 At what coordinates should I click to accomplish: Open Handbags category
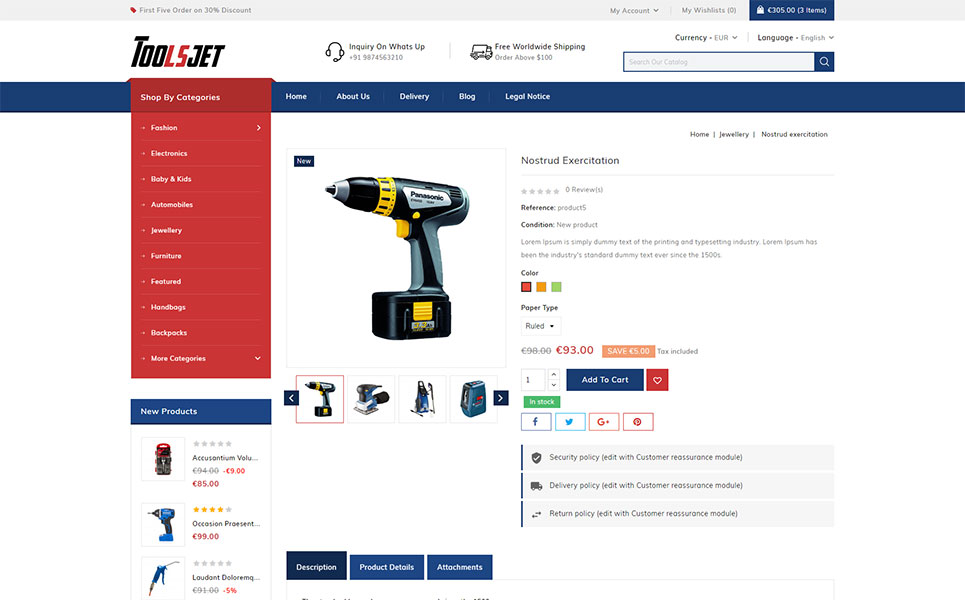pos(168,307)
